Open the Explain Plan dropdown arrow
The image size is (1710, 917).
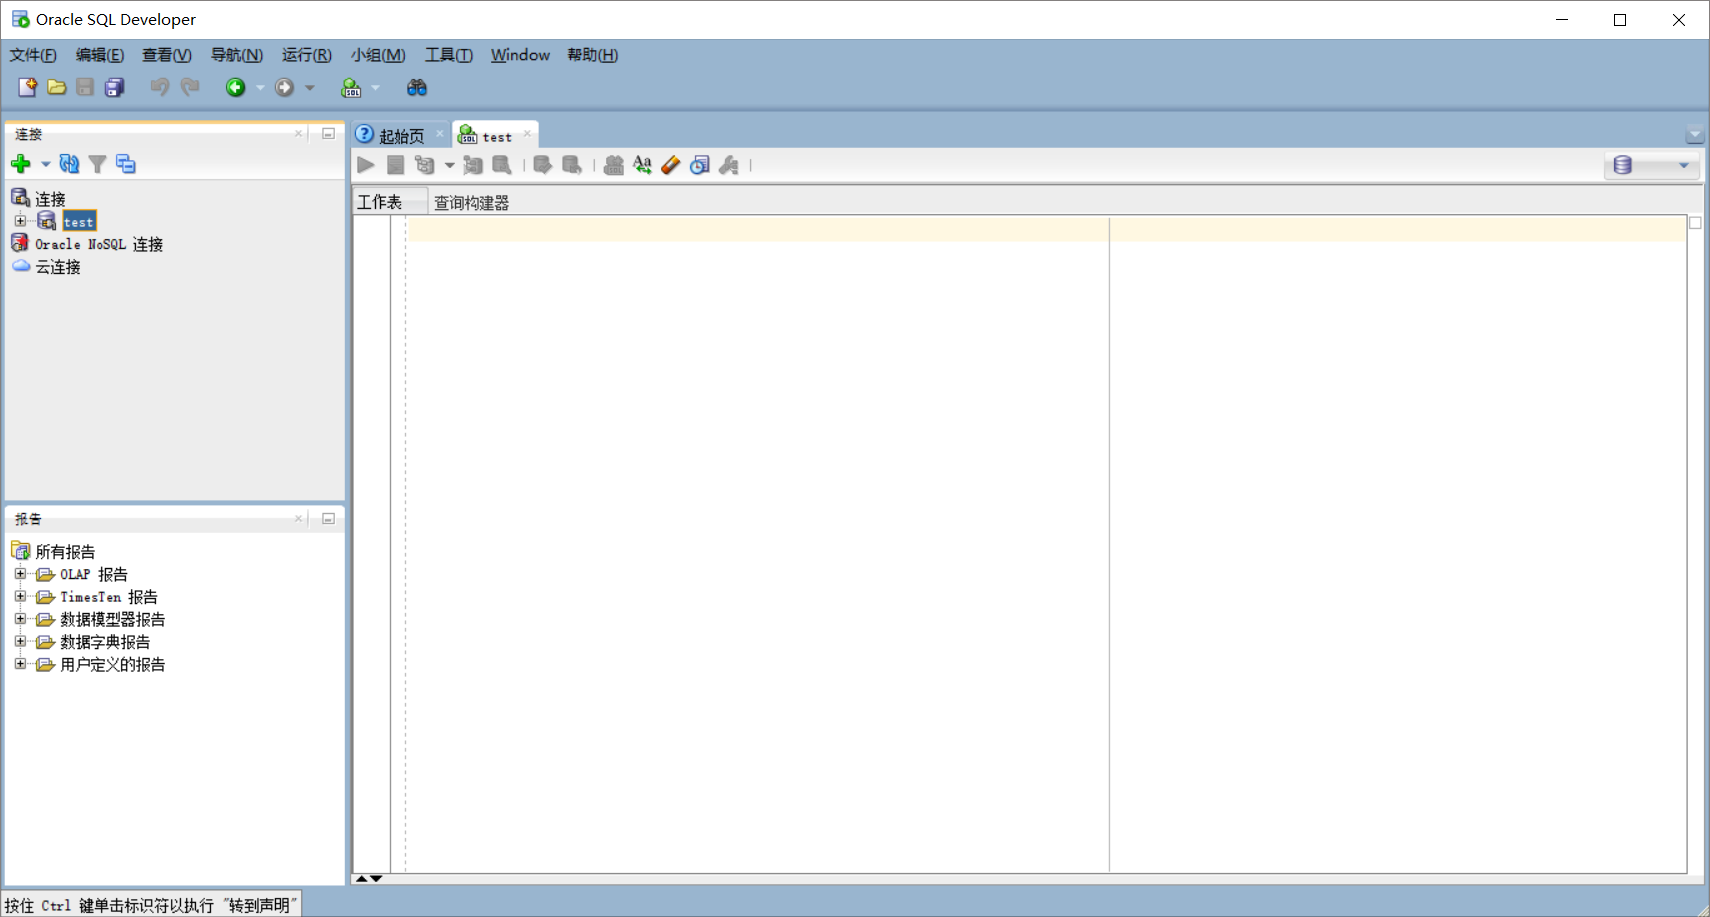[450, 166]
